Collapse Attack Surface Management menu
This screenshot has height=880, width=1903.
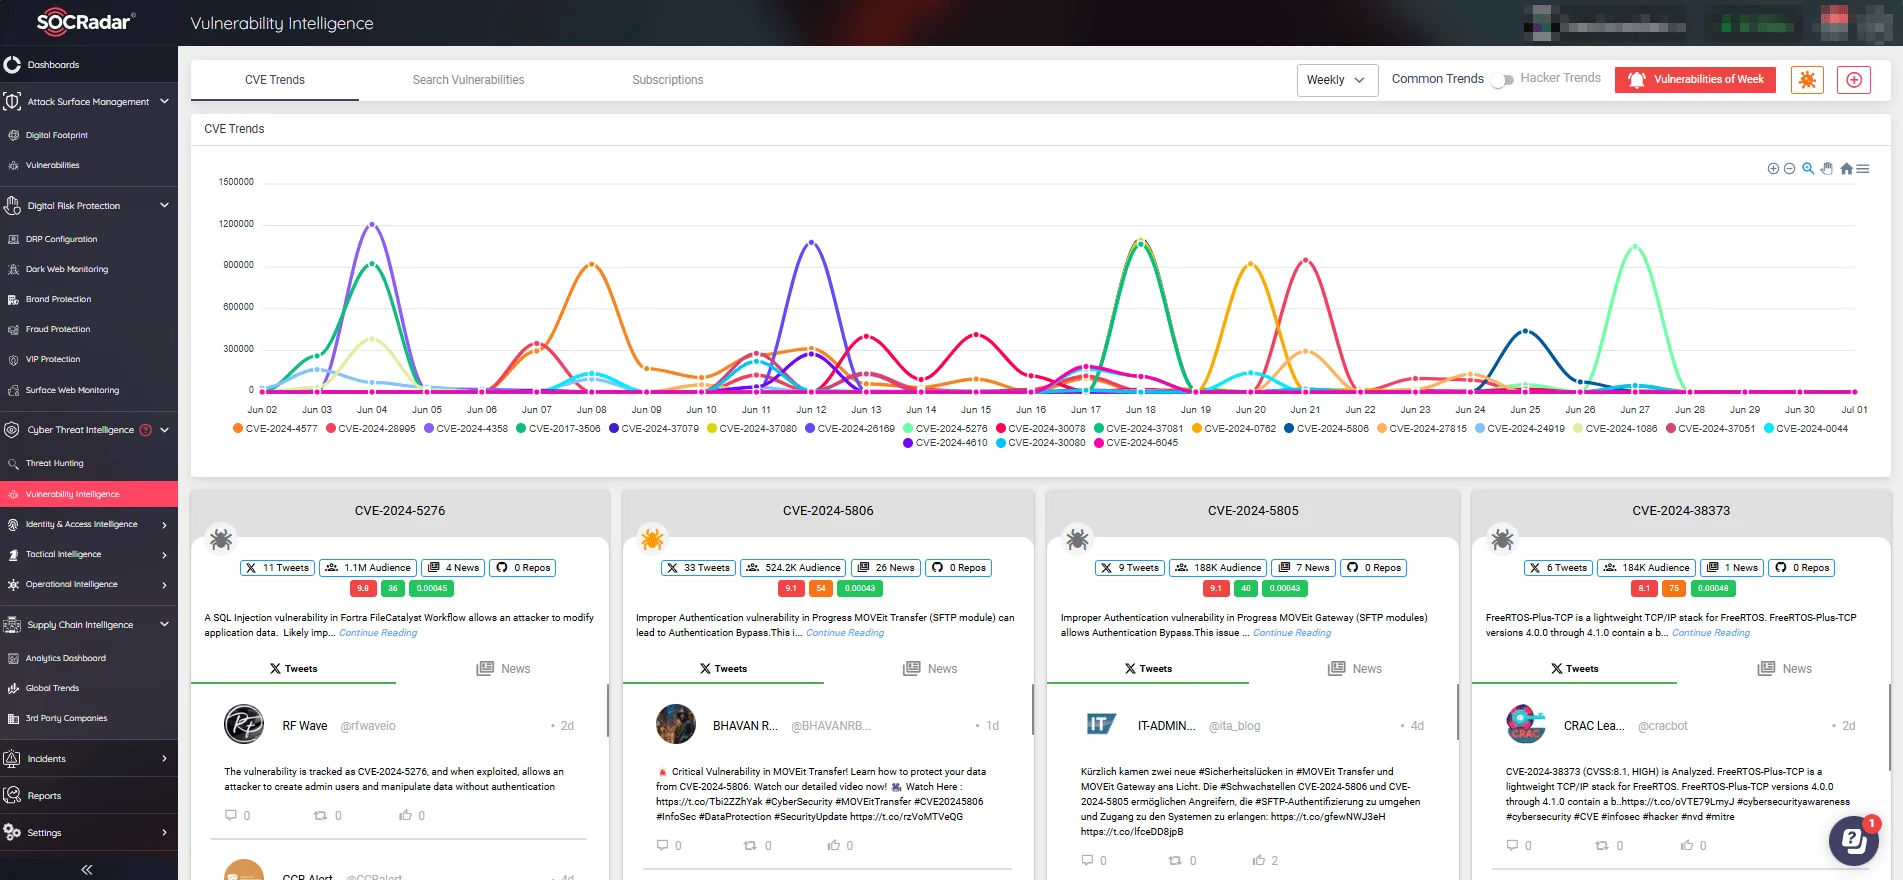coord(164,101)
